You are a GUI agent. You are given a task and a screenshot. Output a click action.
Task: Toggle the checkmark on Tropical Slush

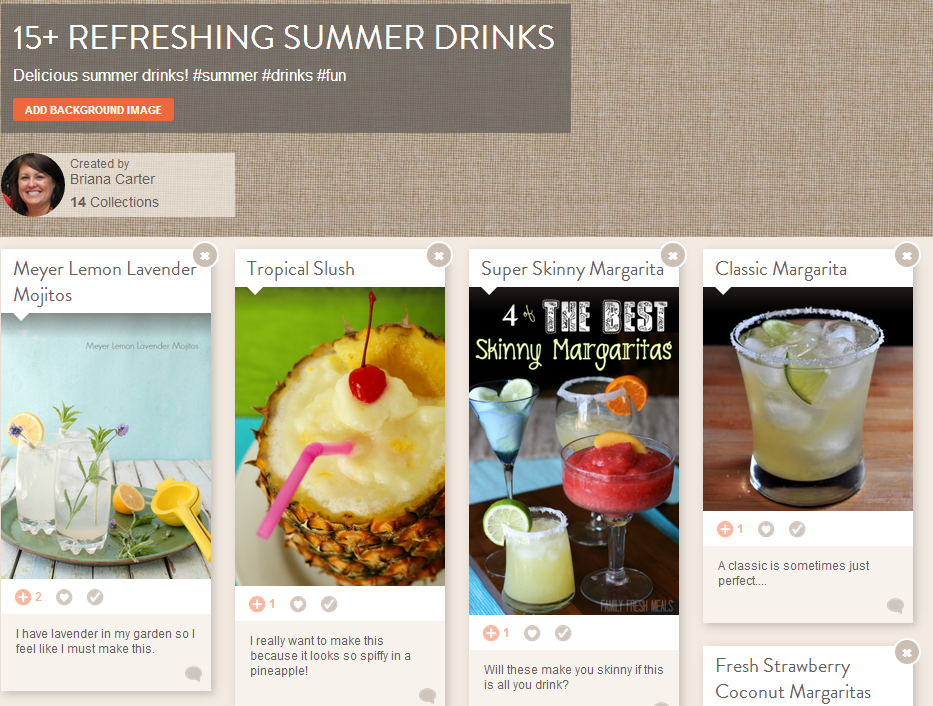click(329, 604)
